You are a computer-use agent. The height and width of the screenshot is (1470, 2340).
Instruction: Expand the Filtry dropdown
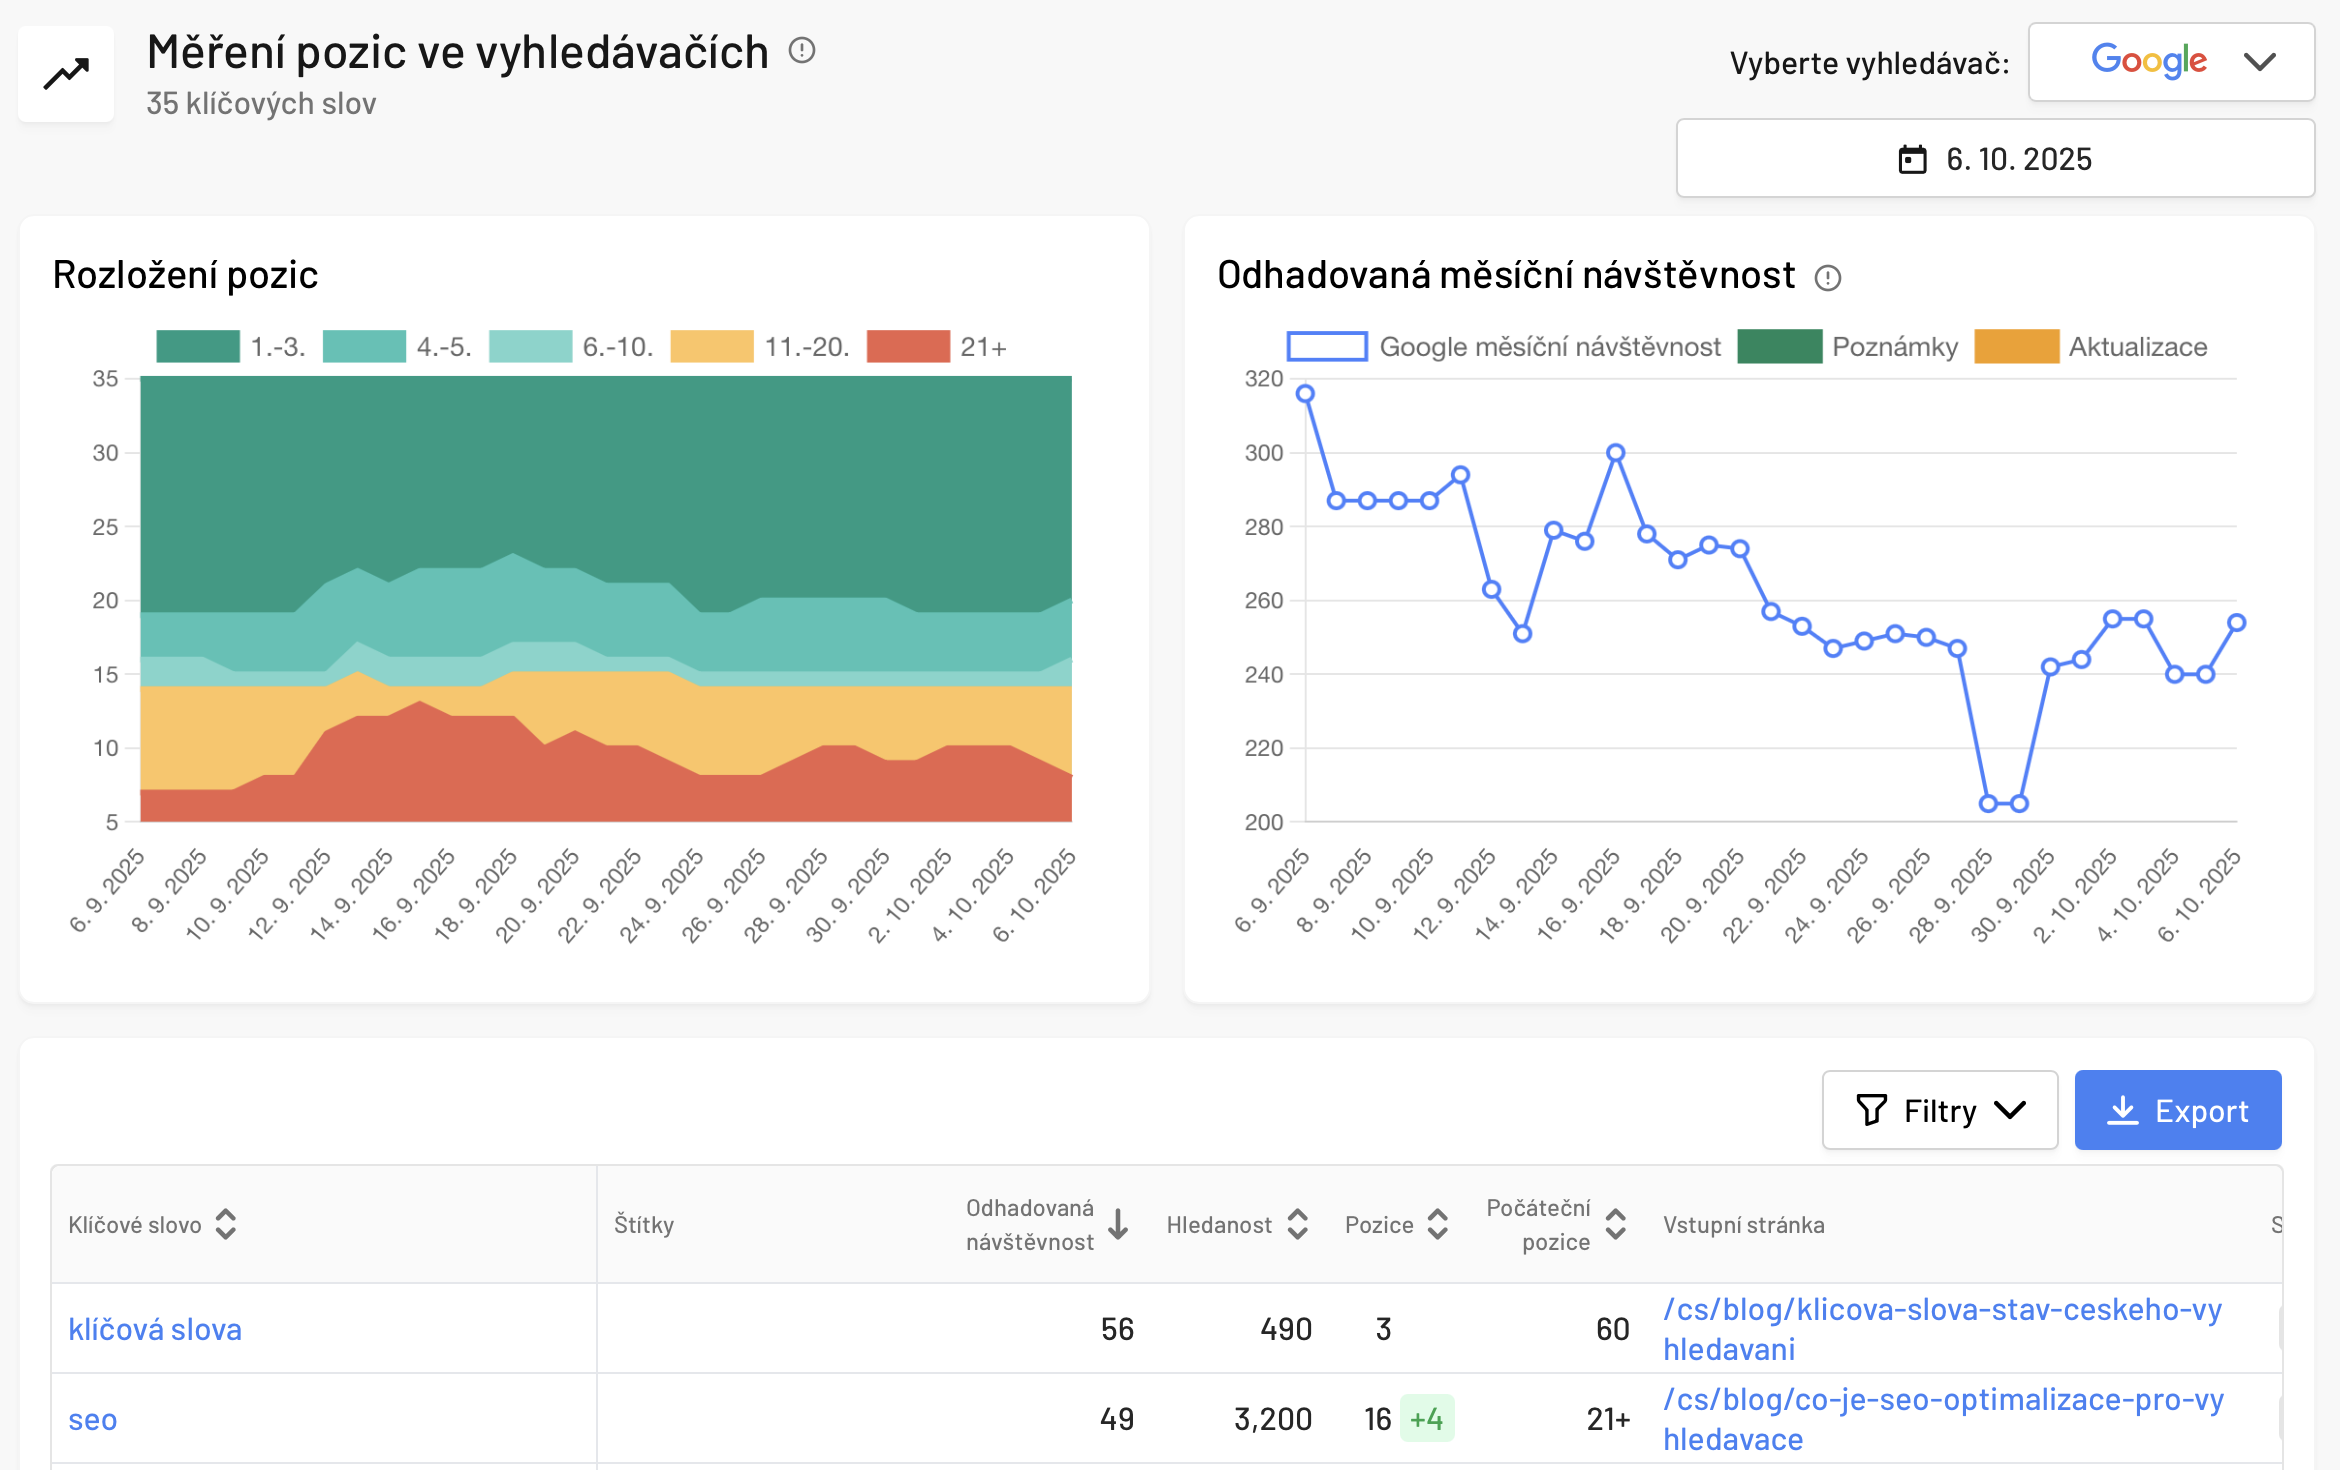pos(1939,1110)
